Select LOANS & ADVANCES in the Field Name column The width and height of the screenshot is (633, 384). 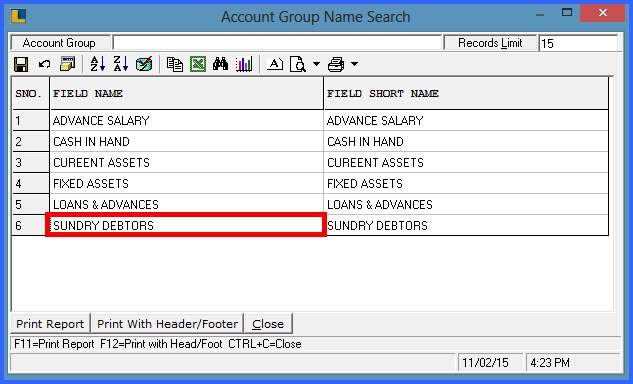coord(187,204)
